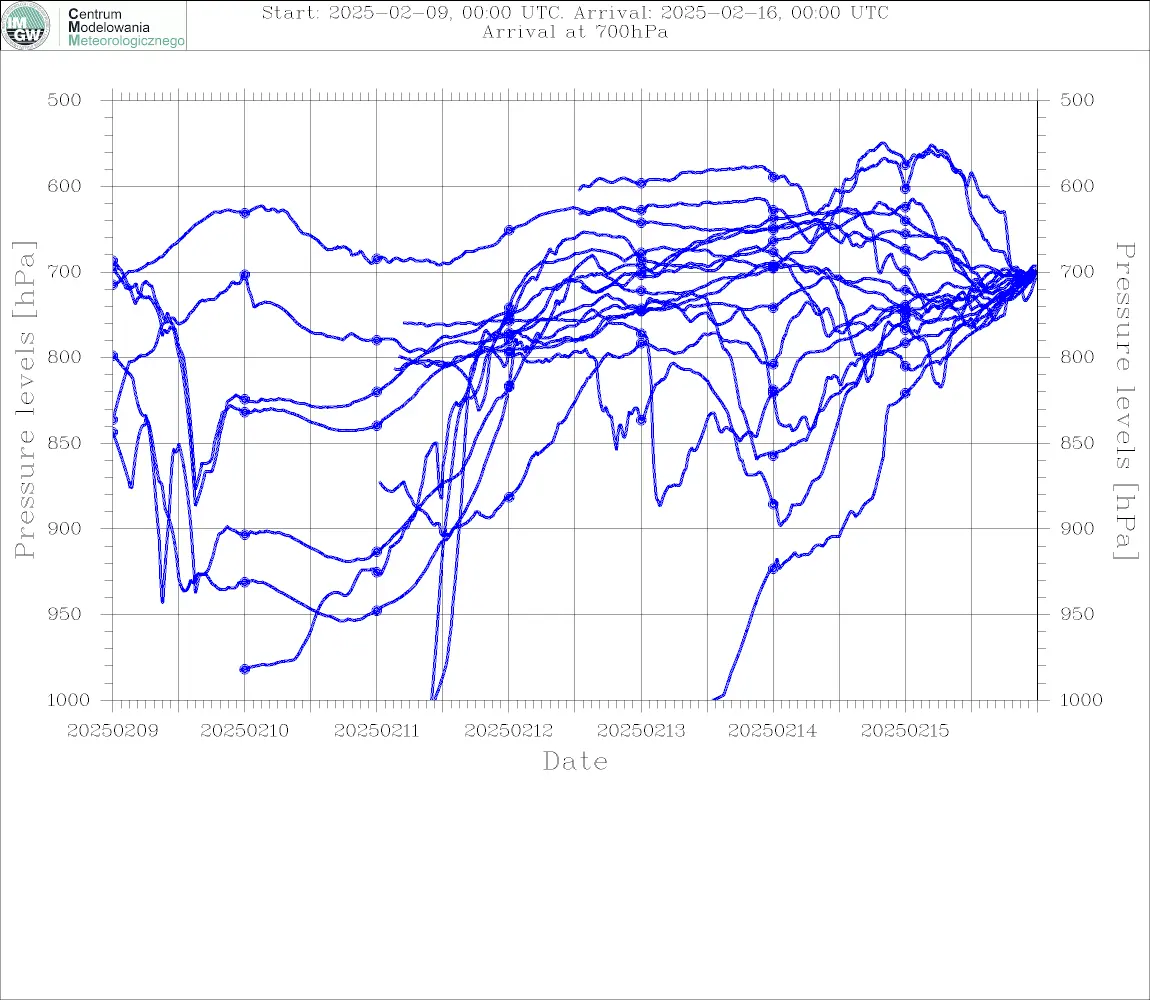Click the left axis 500 label
Image resolution: width=1150 pixels, height=1000 pixels.
click(65, 100)
